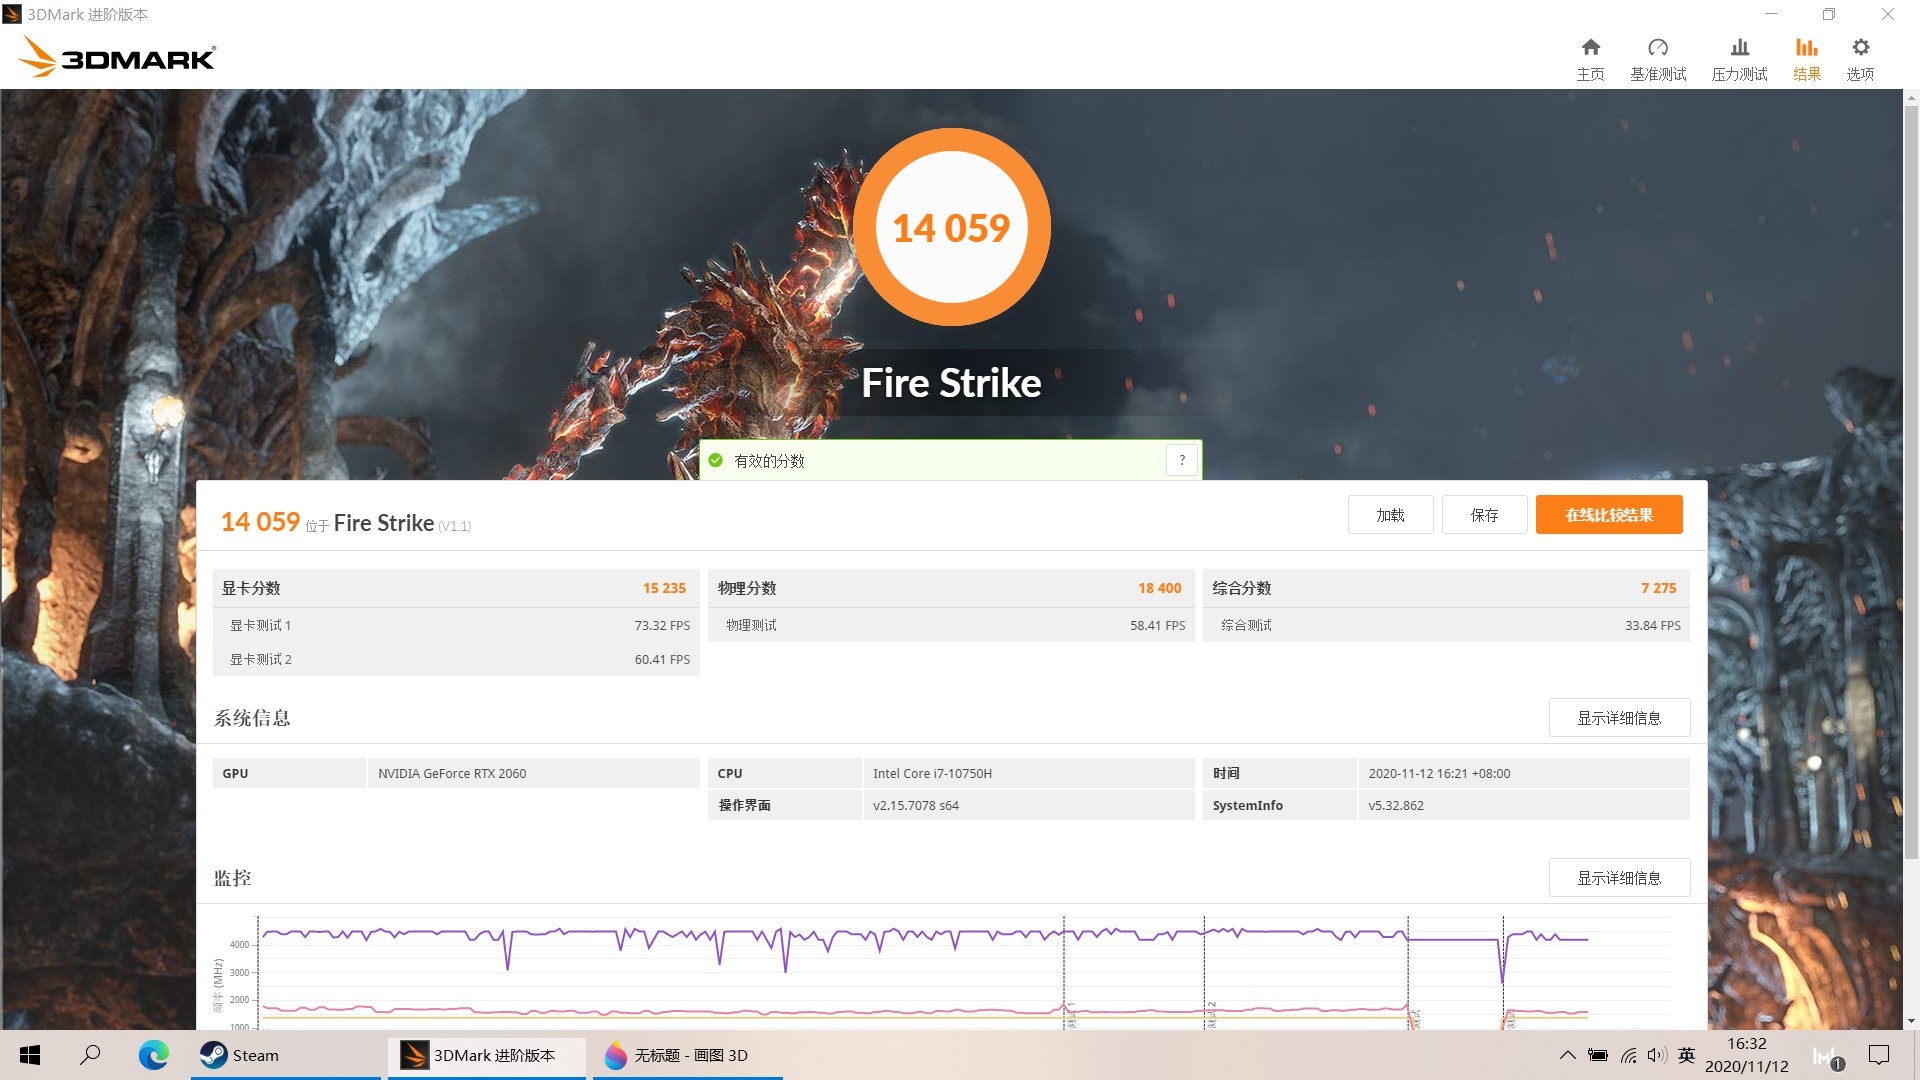The image size is (1920, 1080).
Task: Select the 结果 results tab
Action: coord(1806,59)
